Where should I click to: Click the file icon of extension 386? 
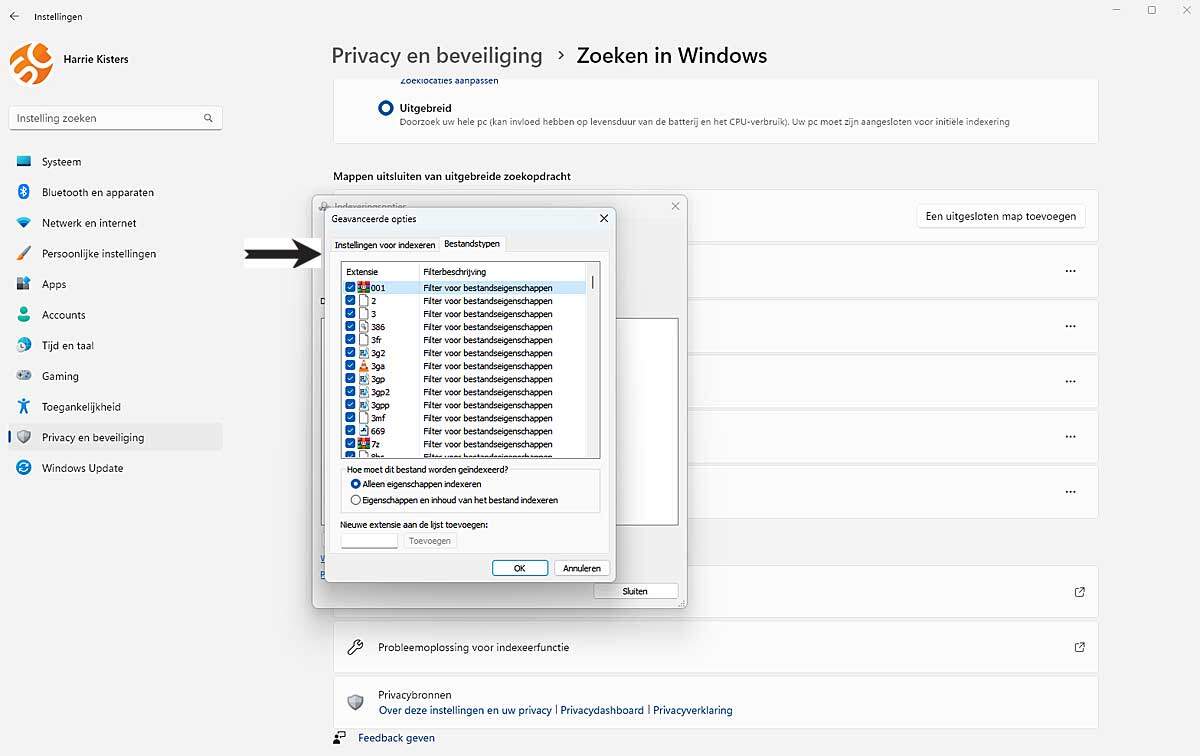(363, 327)
